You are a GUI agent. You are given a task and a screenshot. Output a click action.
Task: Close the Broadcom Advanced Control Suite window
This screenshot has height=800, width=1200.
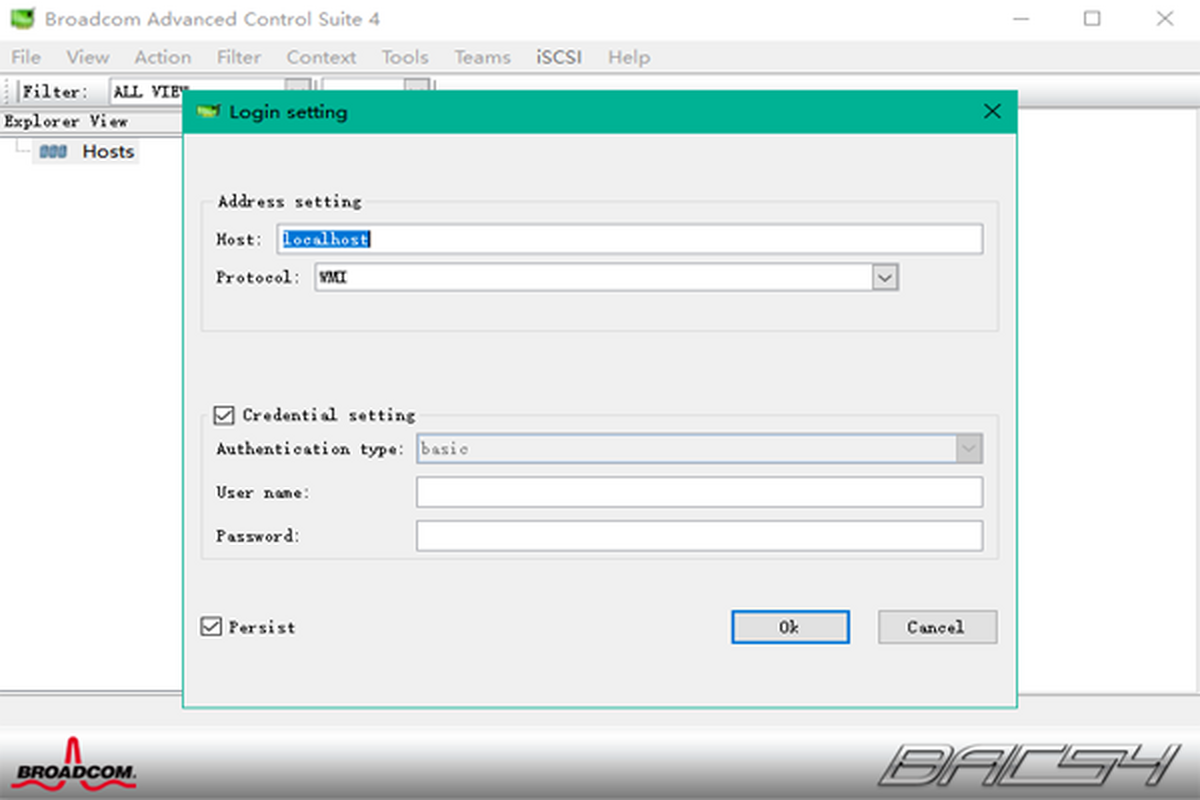pyautogui.click(x=1165, y=19)
